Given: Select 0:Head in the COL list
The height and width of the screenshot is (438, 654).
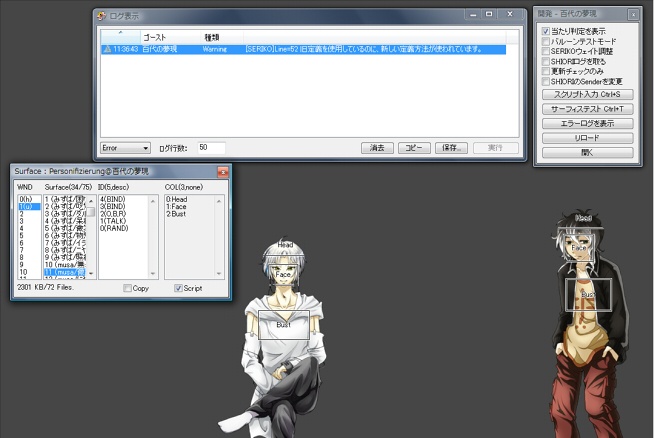Looking at the screenshot, I should coord(189,199).
